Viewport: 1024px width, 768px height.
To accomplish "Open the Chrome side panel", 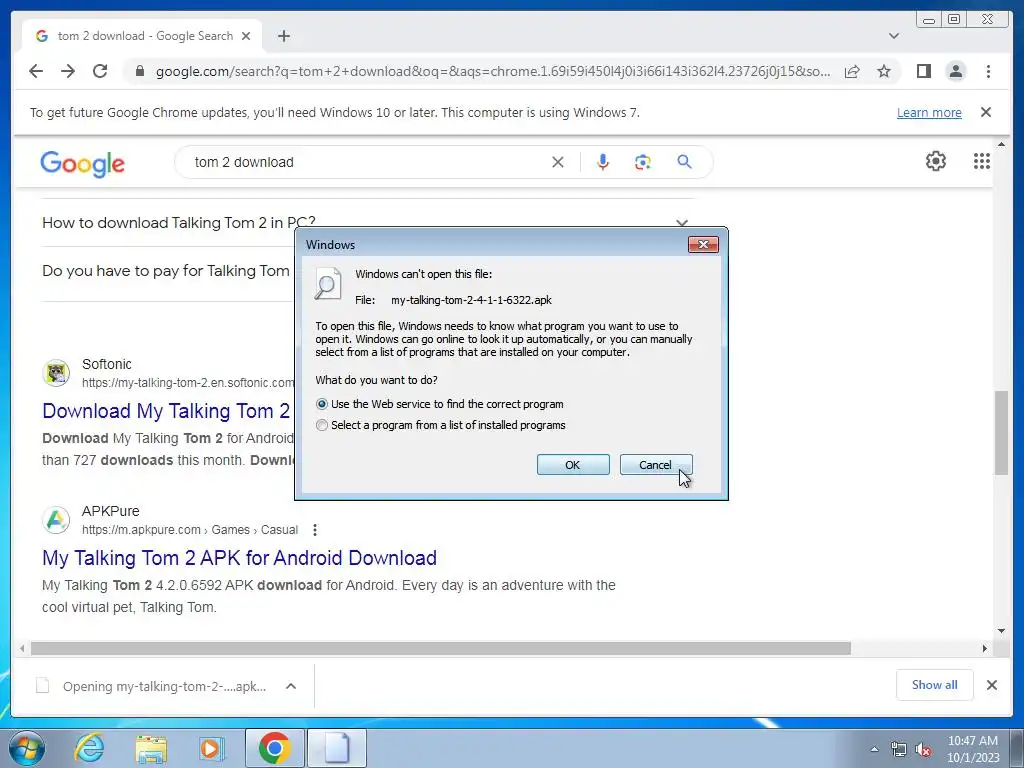I will point(923,71).
